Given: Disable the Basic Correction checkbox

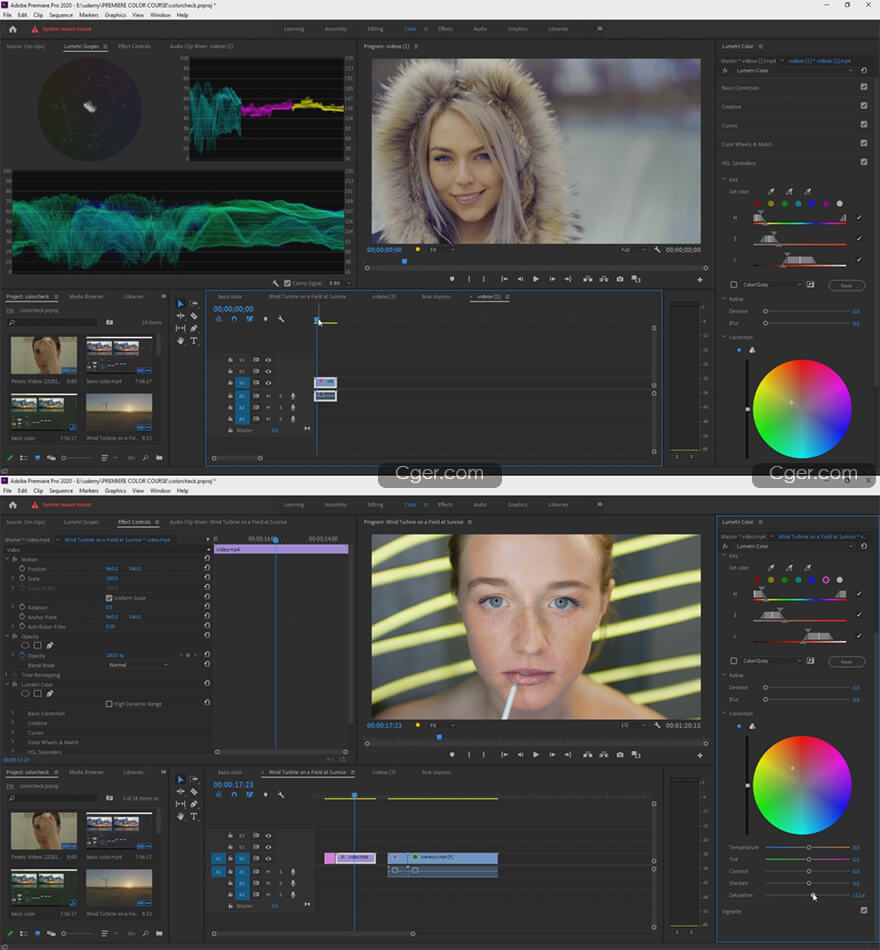Looking at the screenshot, I should [864, 87].
